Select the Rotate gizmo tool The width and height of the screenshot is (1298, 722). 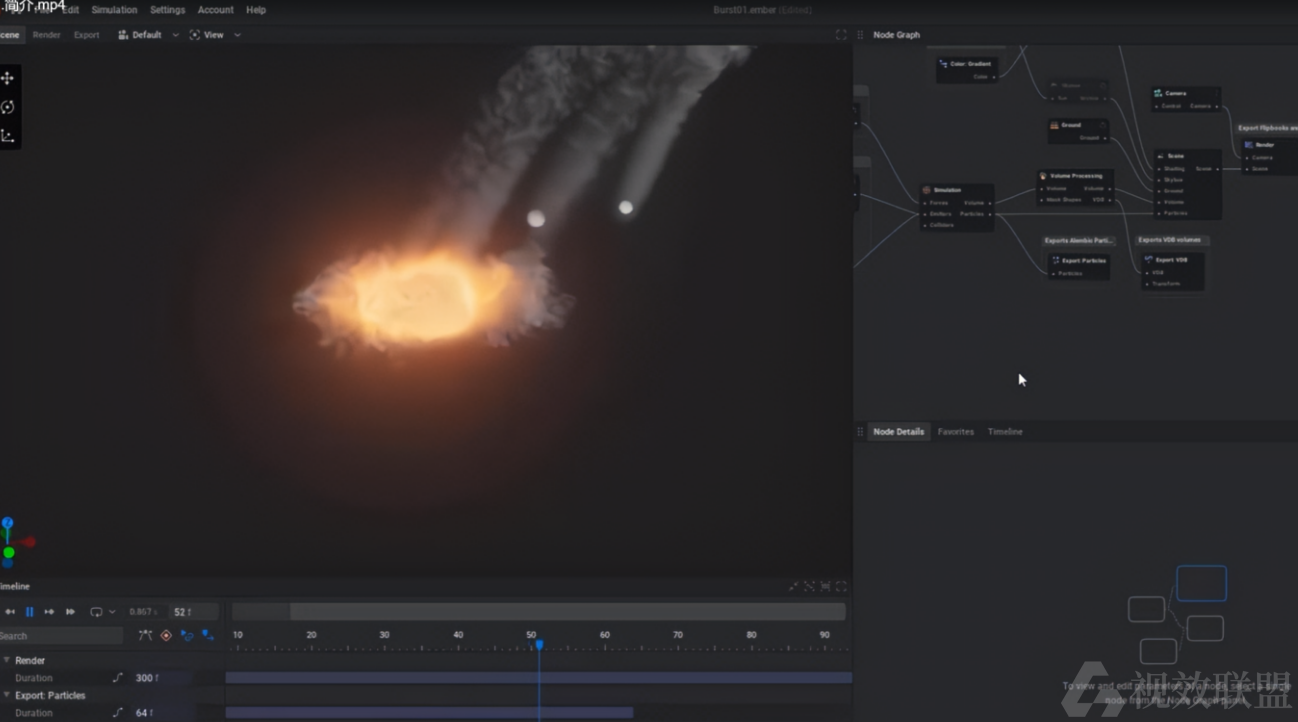tap(8, 107)
